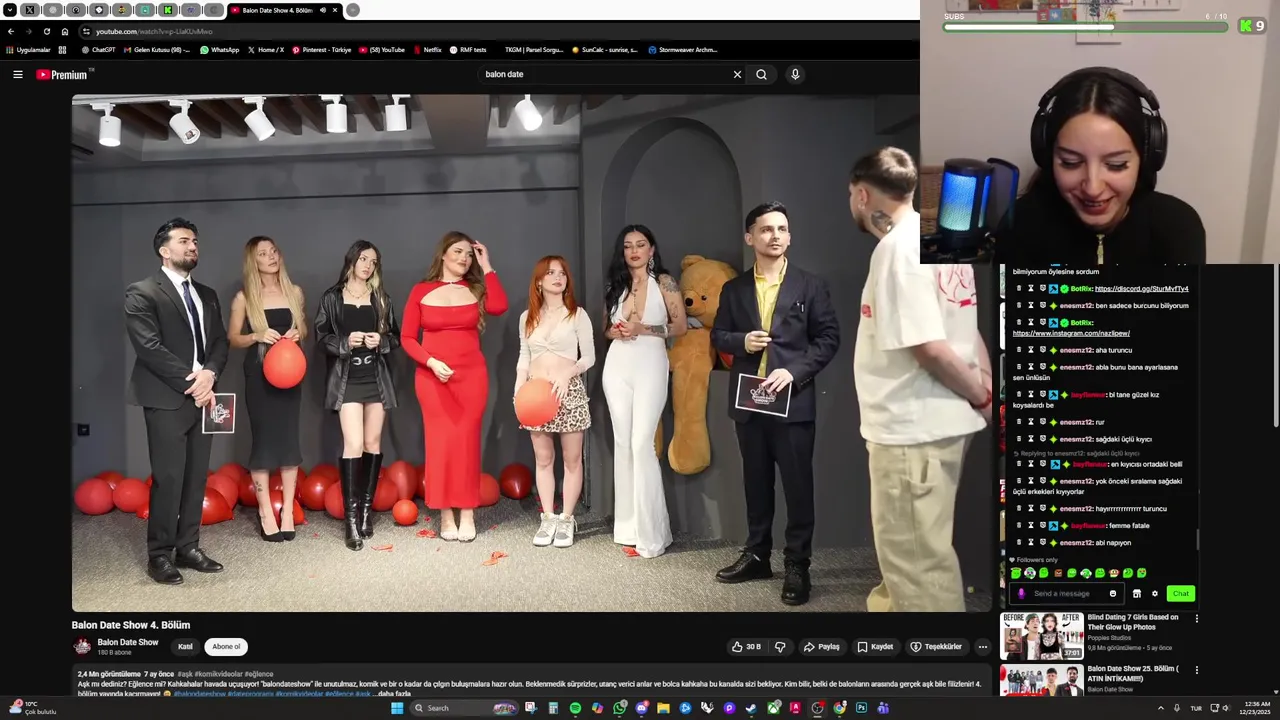Open Steam from the taskbar
Screen dimensions: 1280x720
pos(751,708)
